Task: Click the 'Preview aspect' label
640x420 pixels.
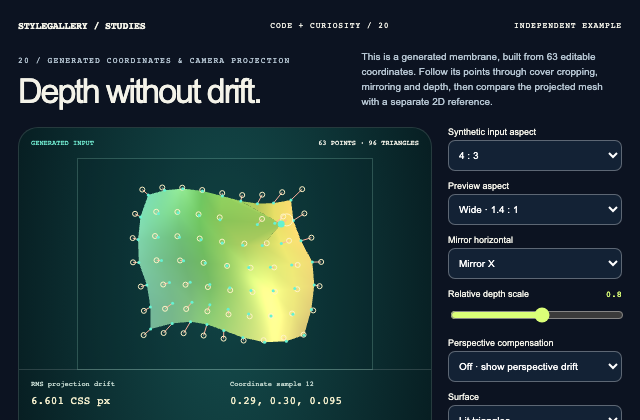Action: tap(478, 186)
